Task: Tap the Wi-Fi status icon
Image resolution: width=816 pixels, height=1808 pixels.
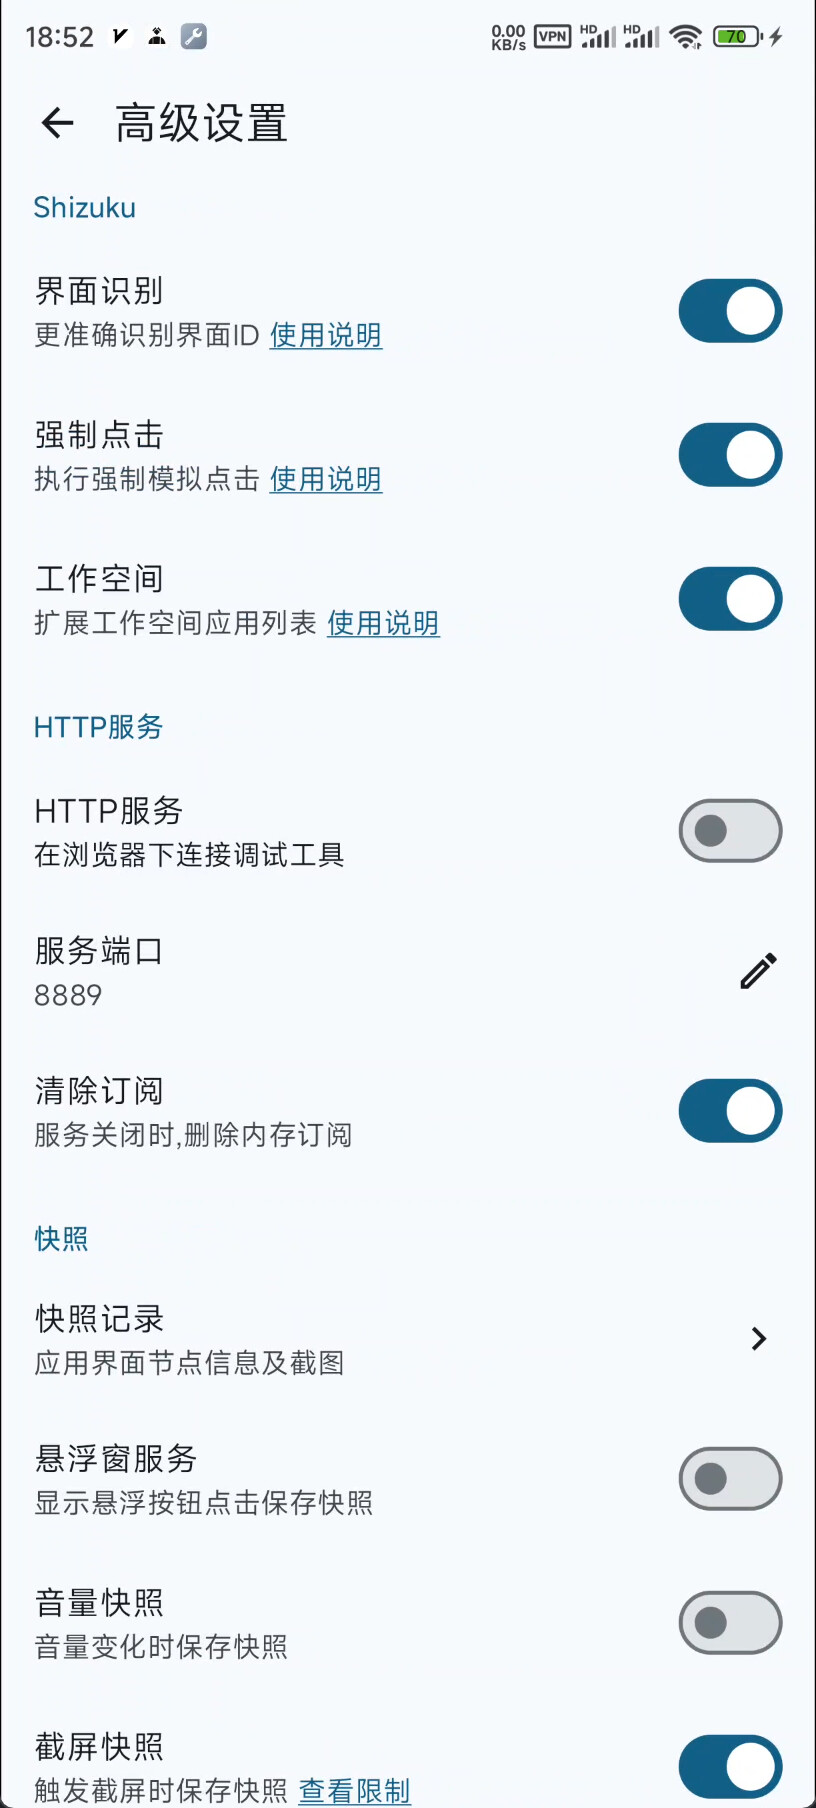Action: coord(686,37)
